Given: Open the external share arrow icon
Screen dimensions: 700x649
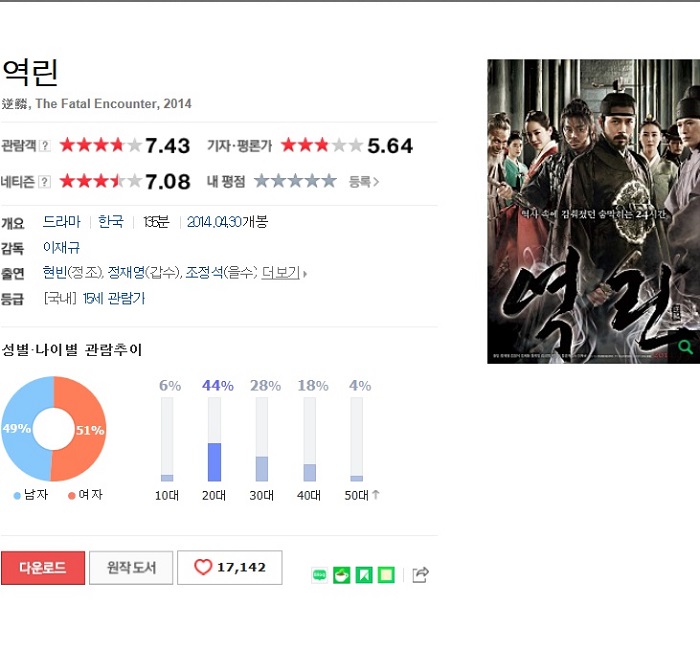Looking at the screenshot, I should coord(420,574).
